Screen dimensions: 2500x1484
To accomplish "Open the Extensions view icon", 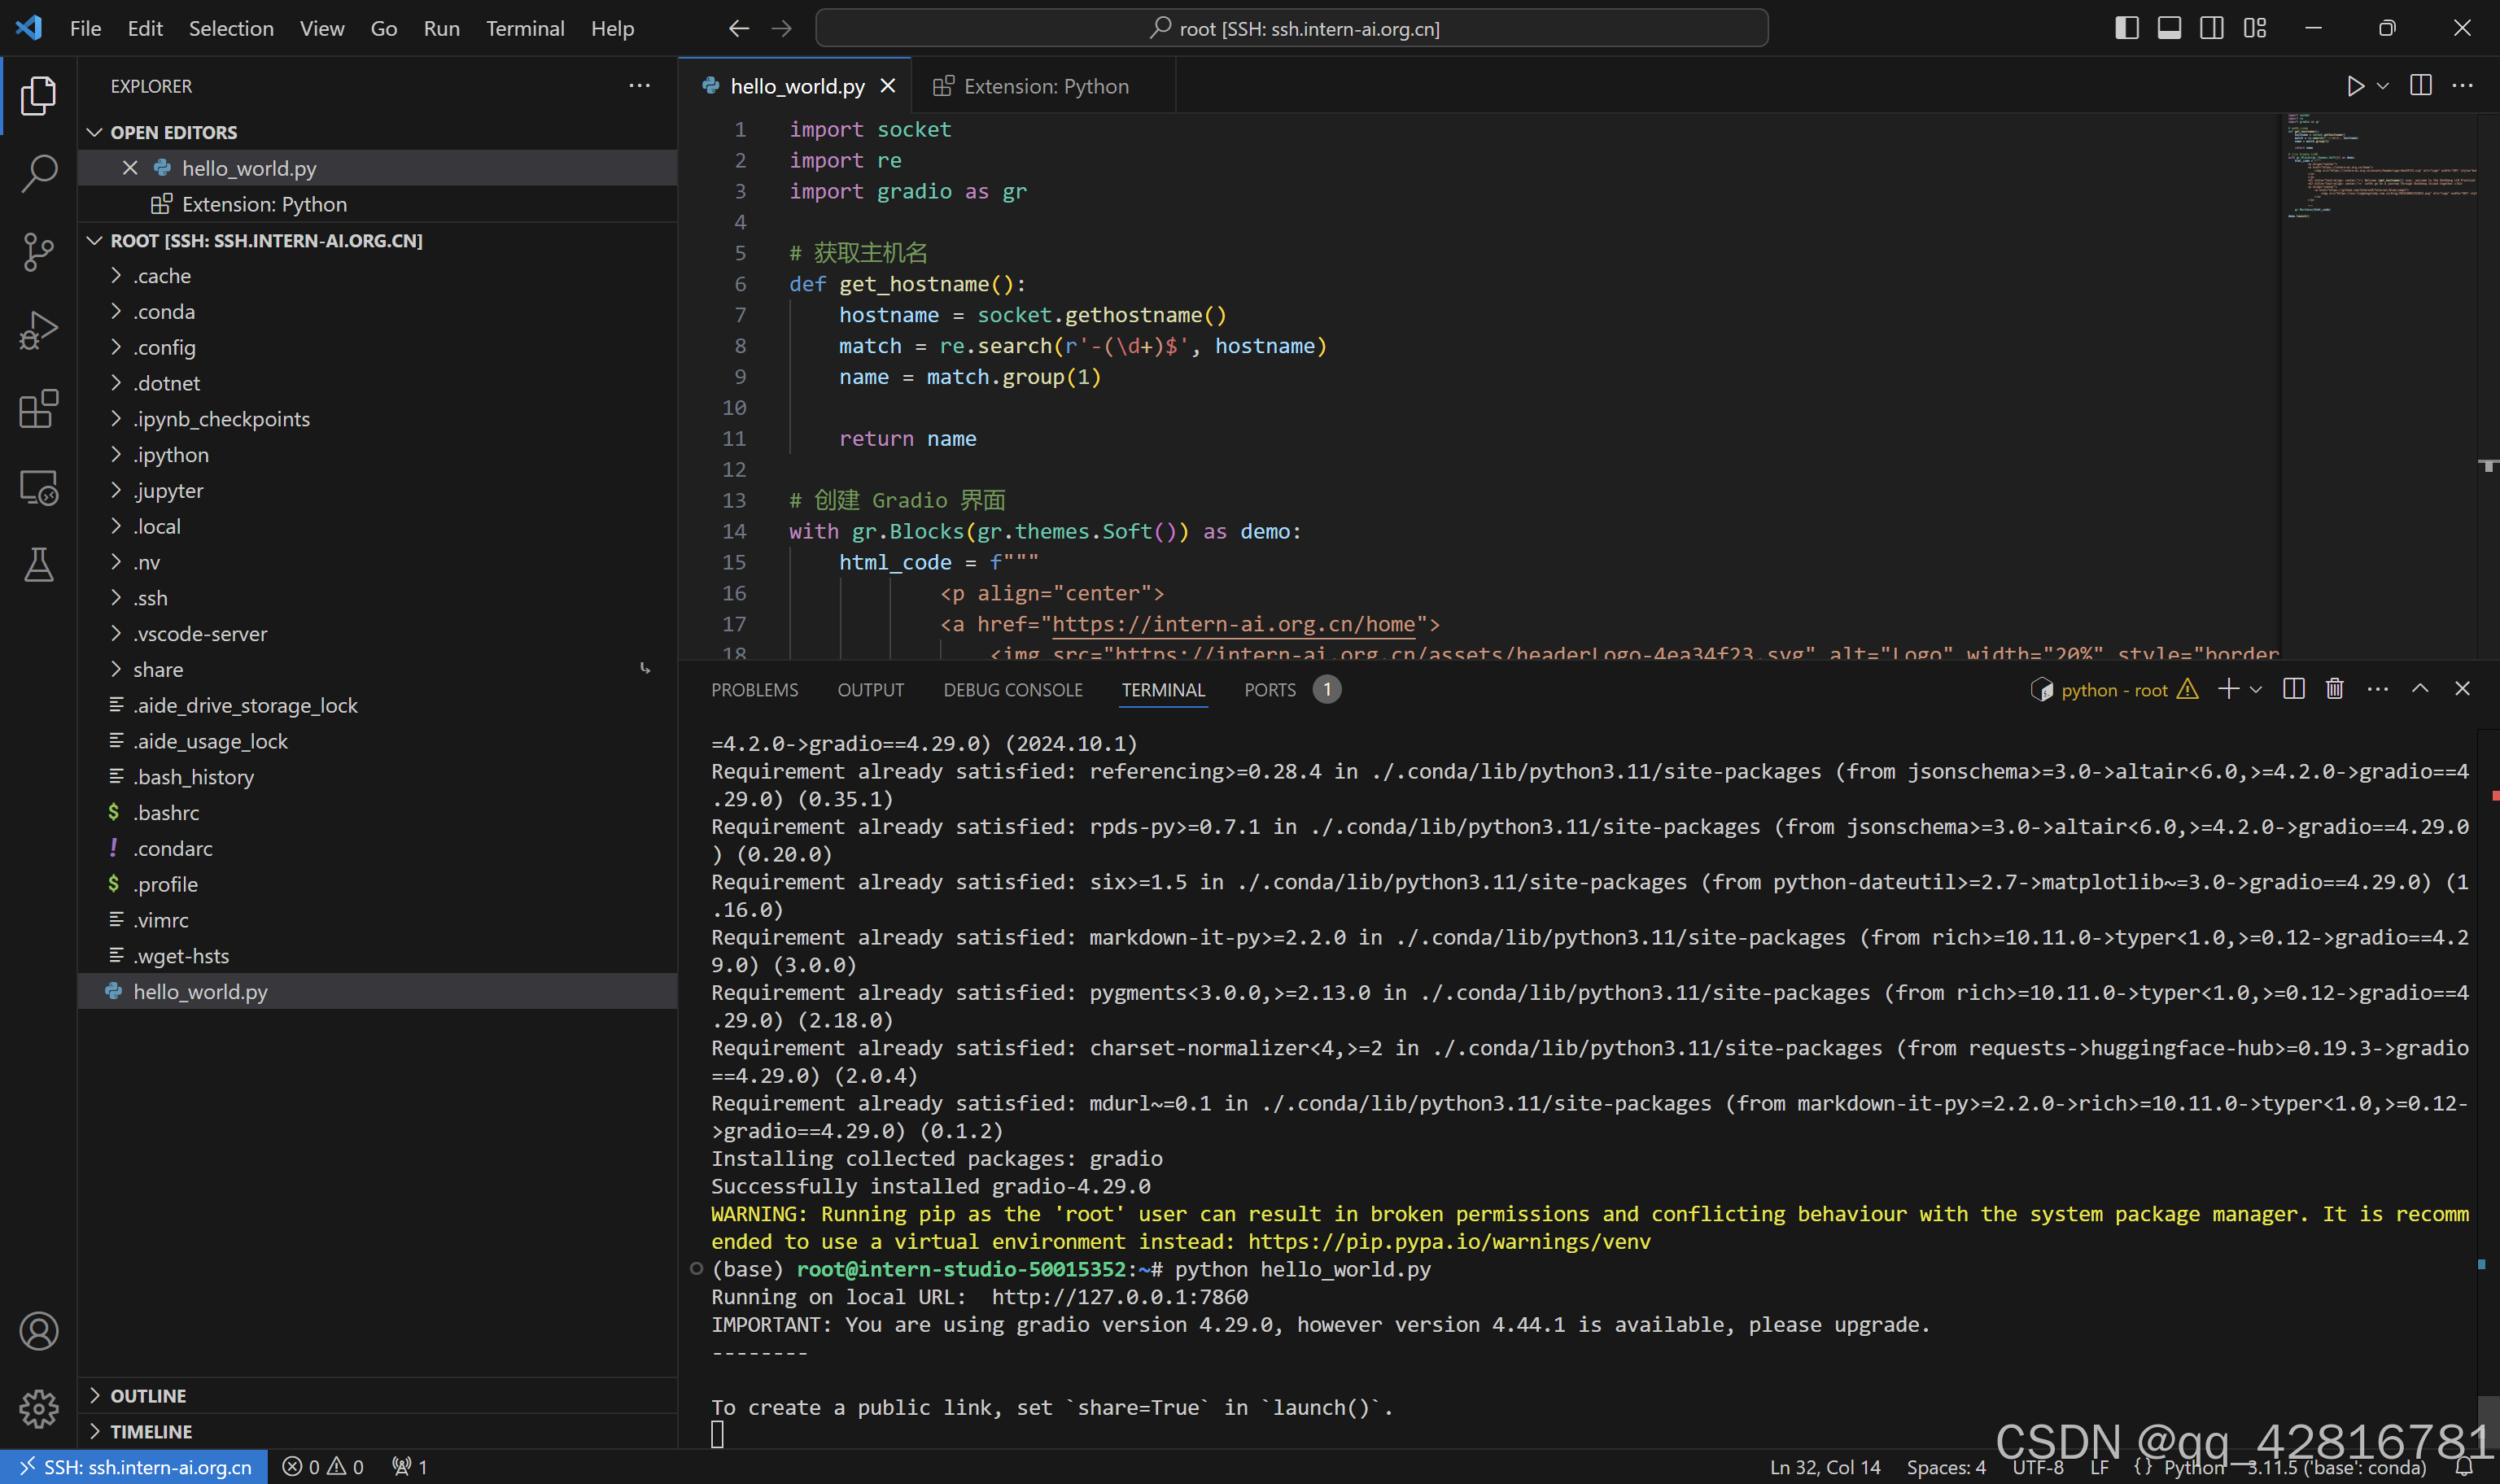I will pos(38,408).
